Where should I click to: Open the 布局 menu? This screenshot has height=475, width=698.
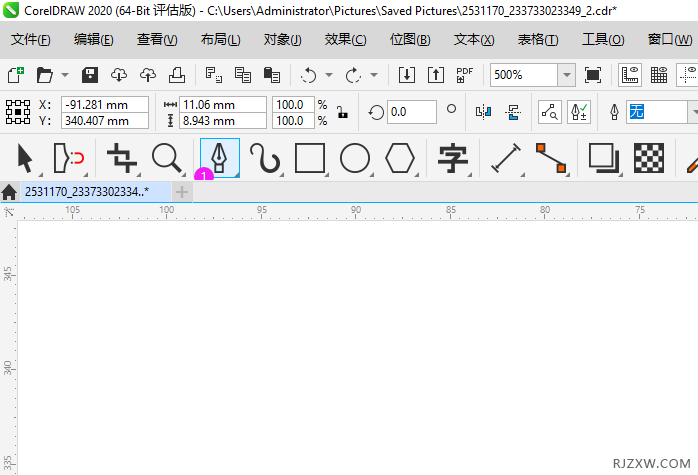coord(220,40)
